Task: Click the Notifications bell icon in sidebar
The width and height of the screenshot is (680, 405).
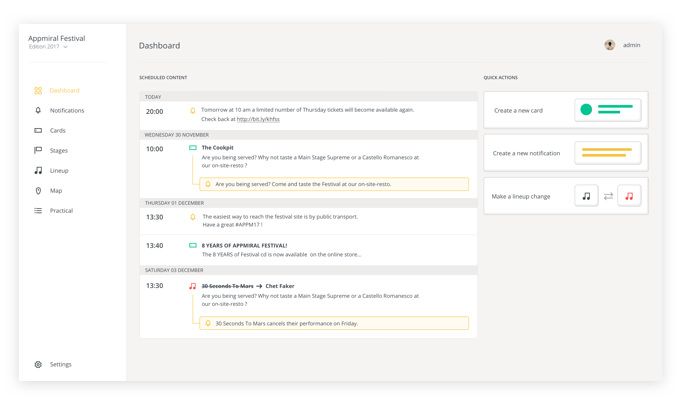Action: point(38,111)
